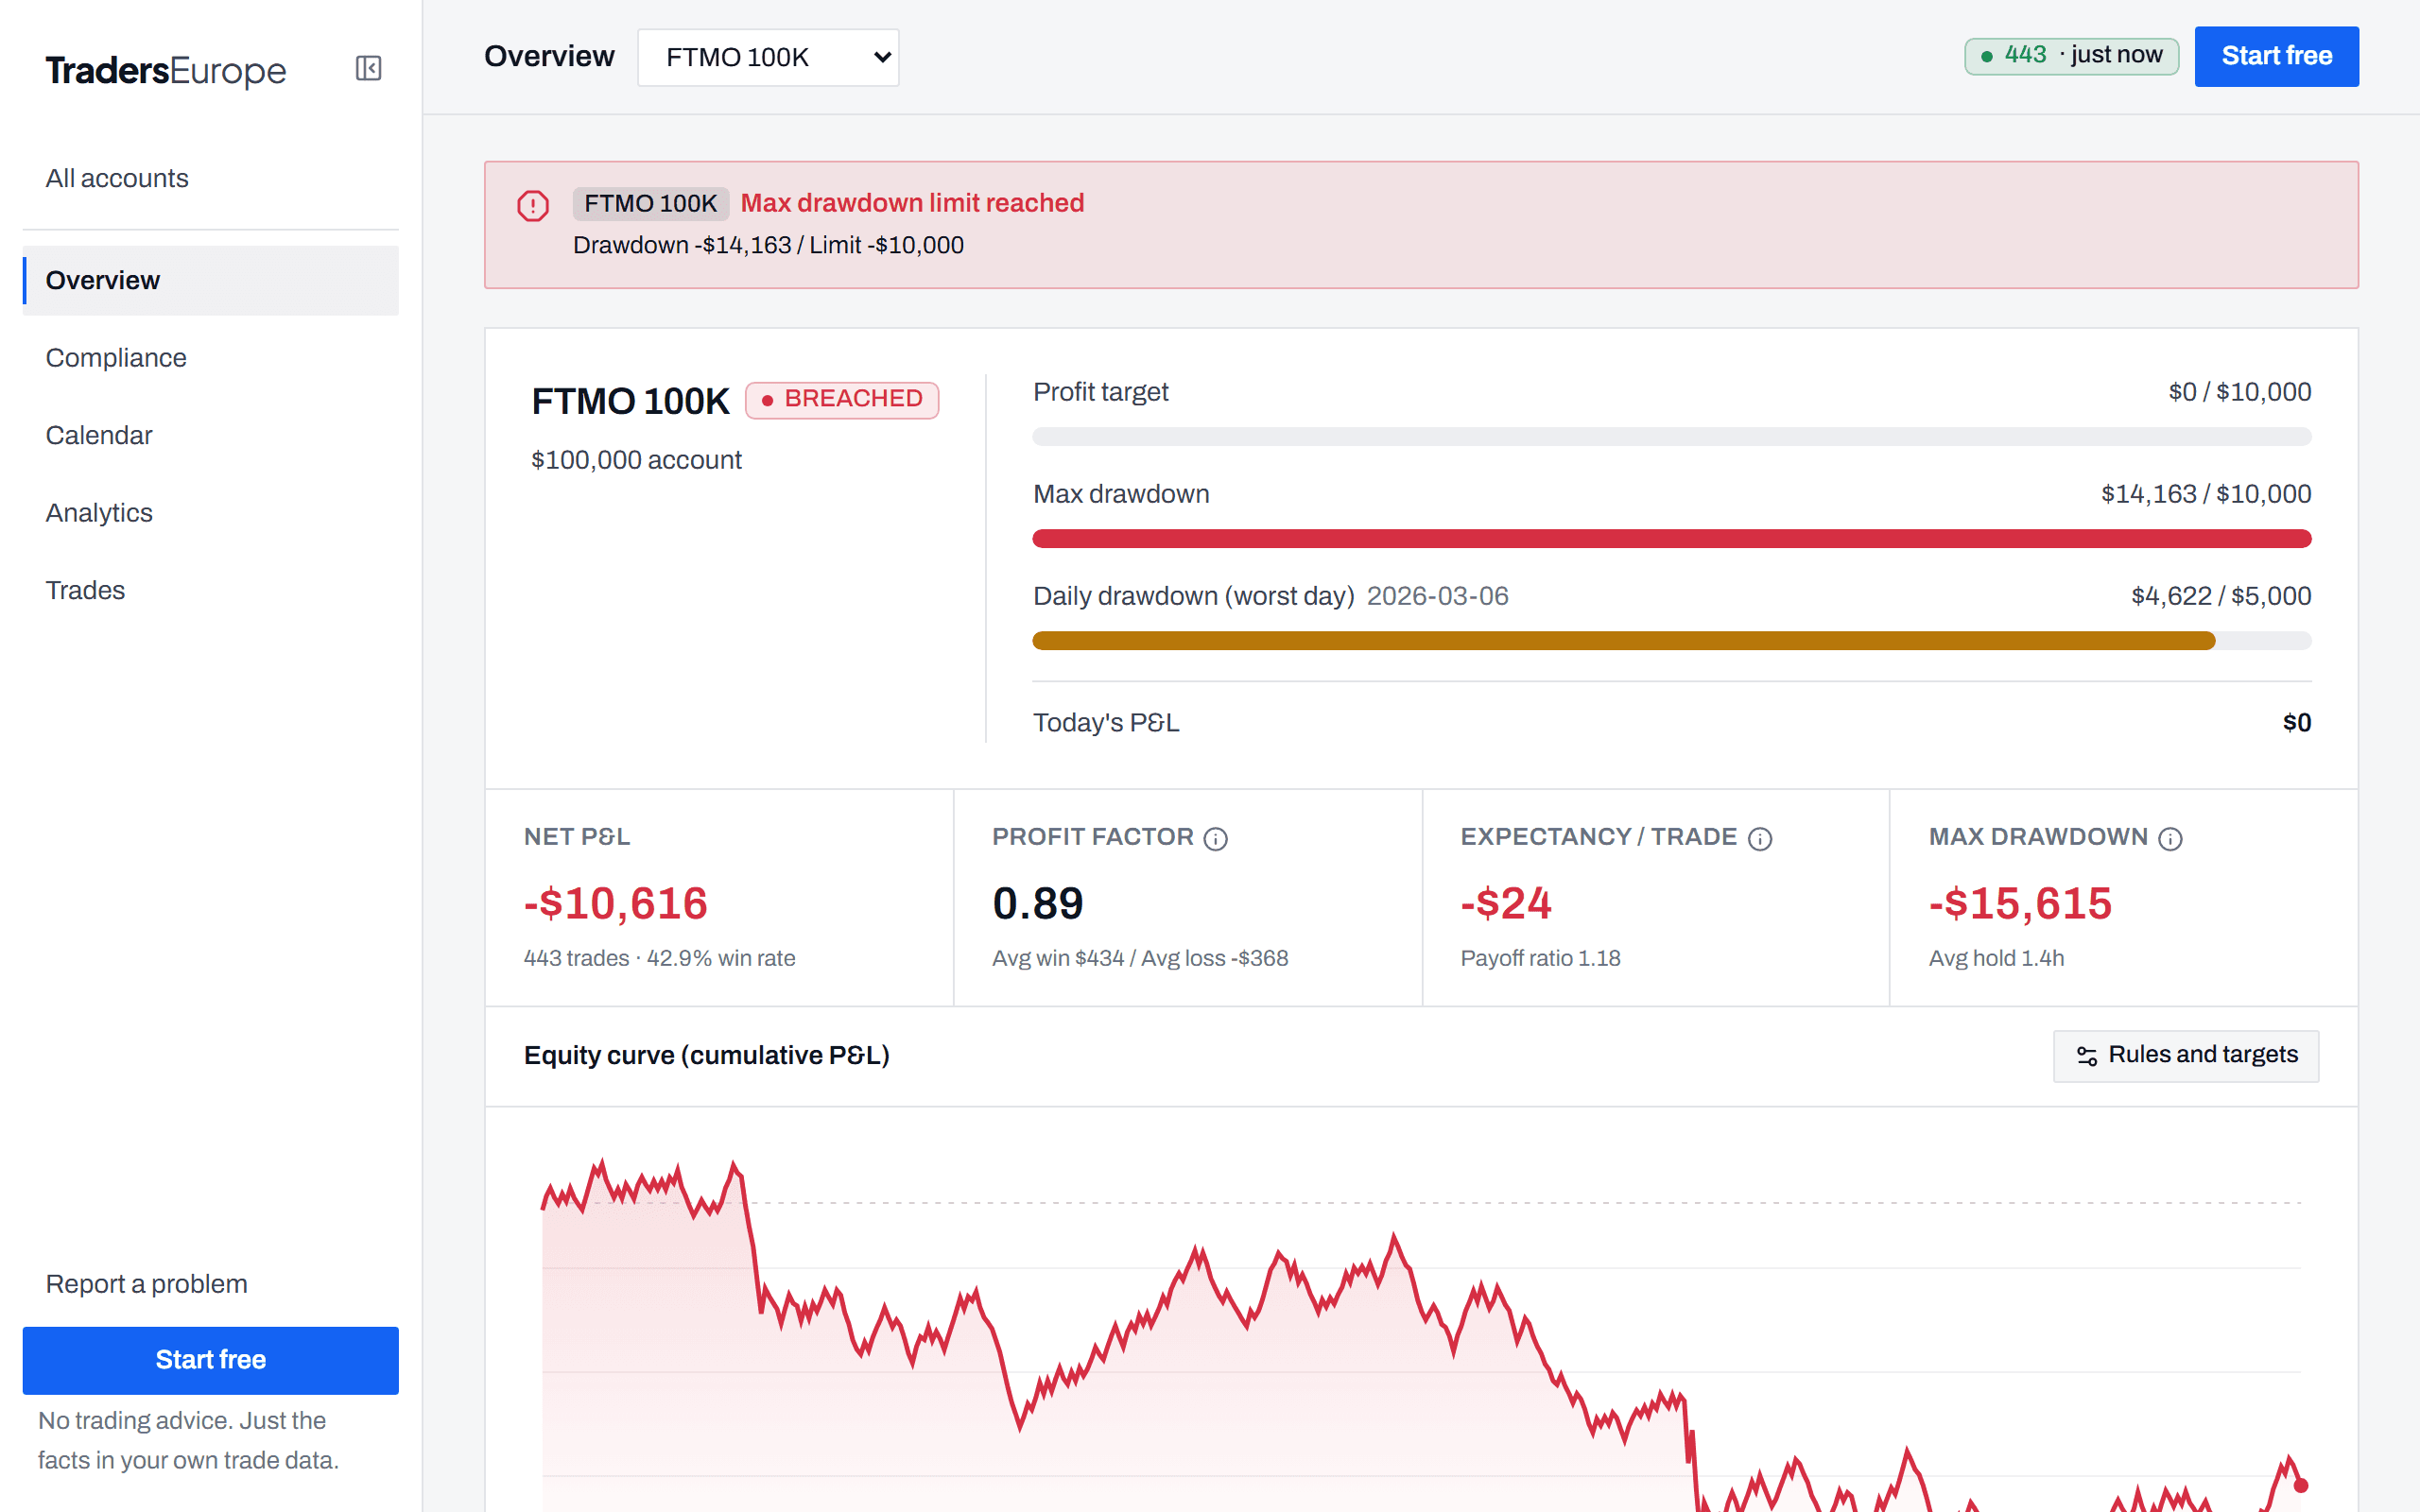Click the worst day date 2026-03-06
Viewport: 2420px width, 1512px height.
click(x=1437, y=596)
